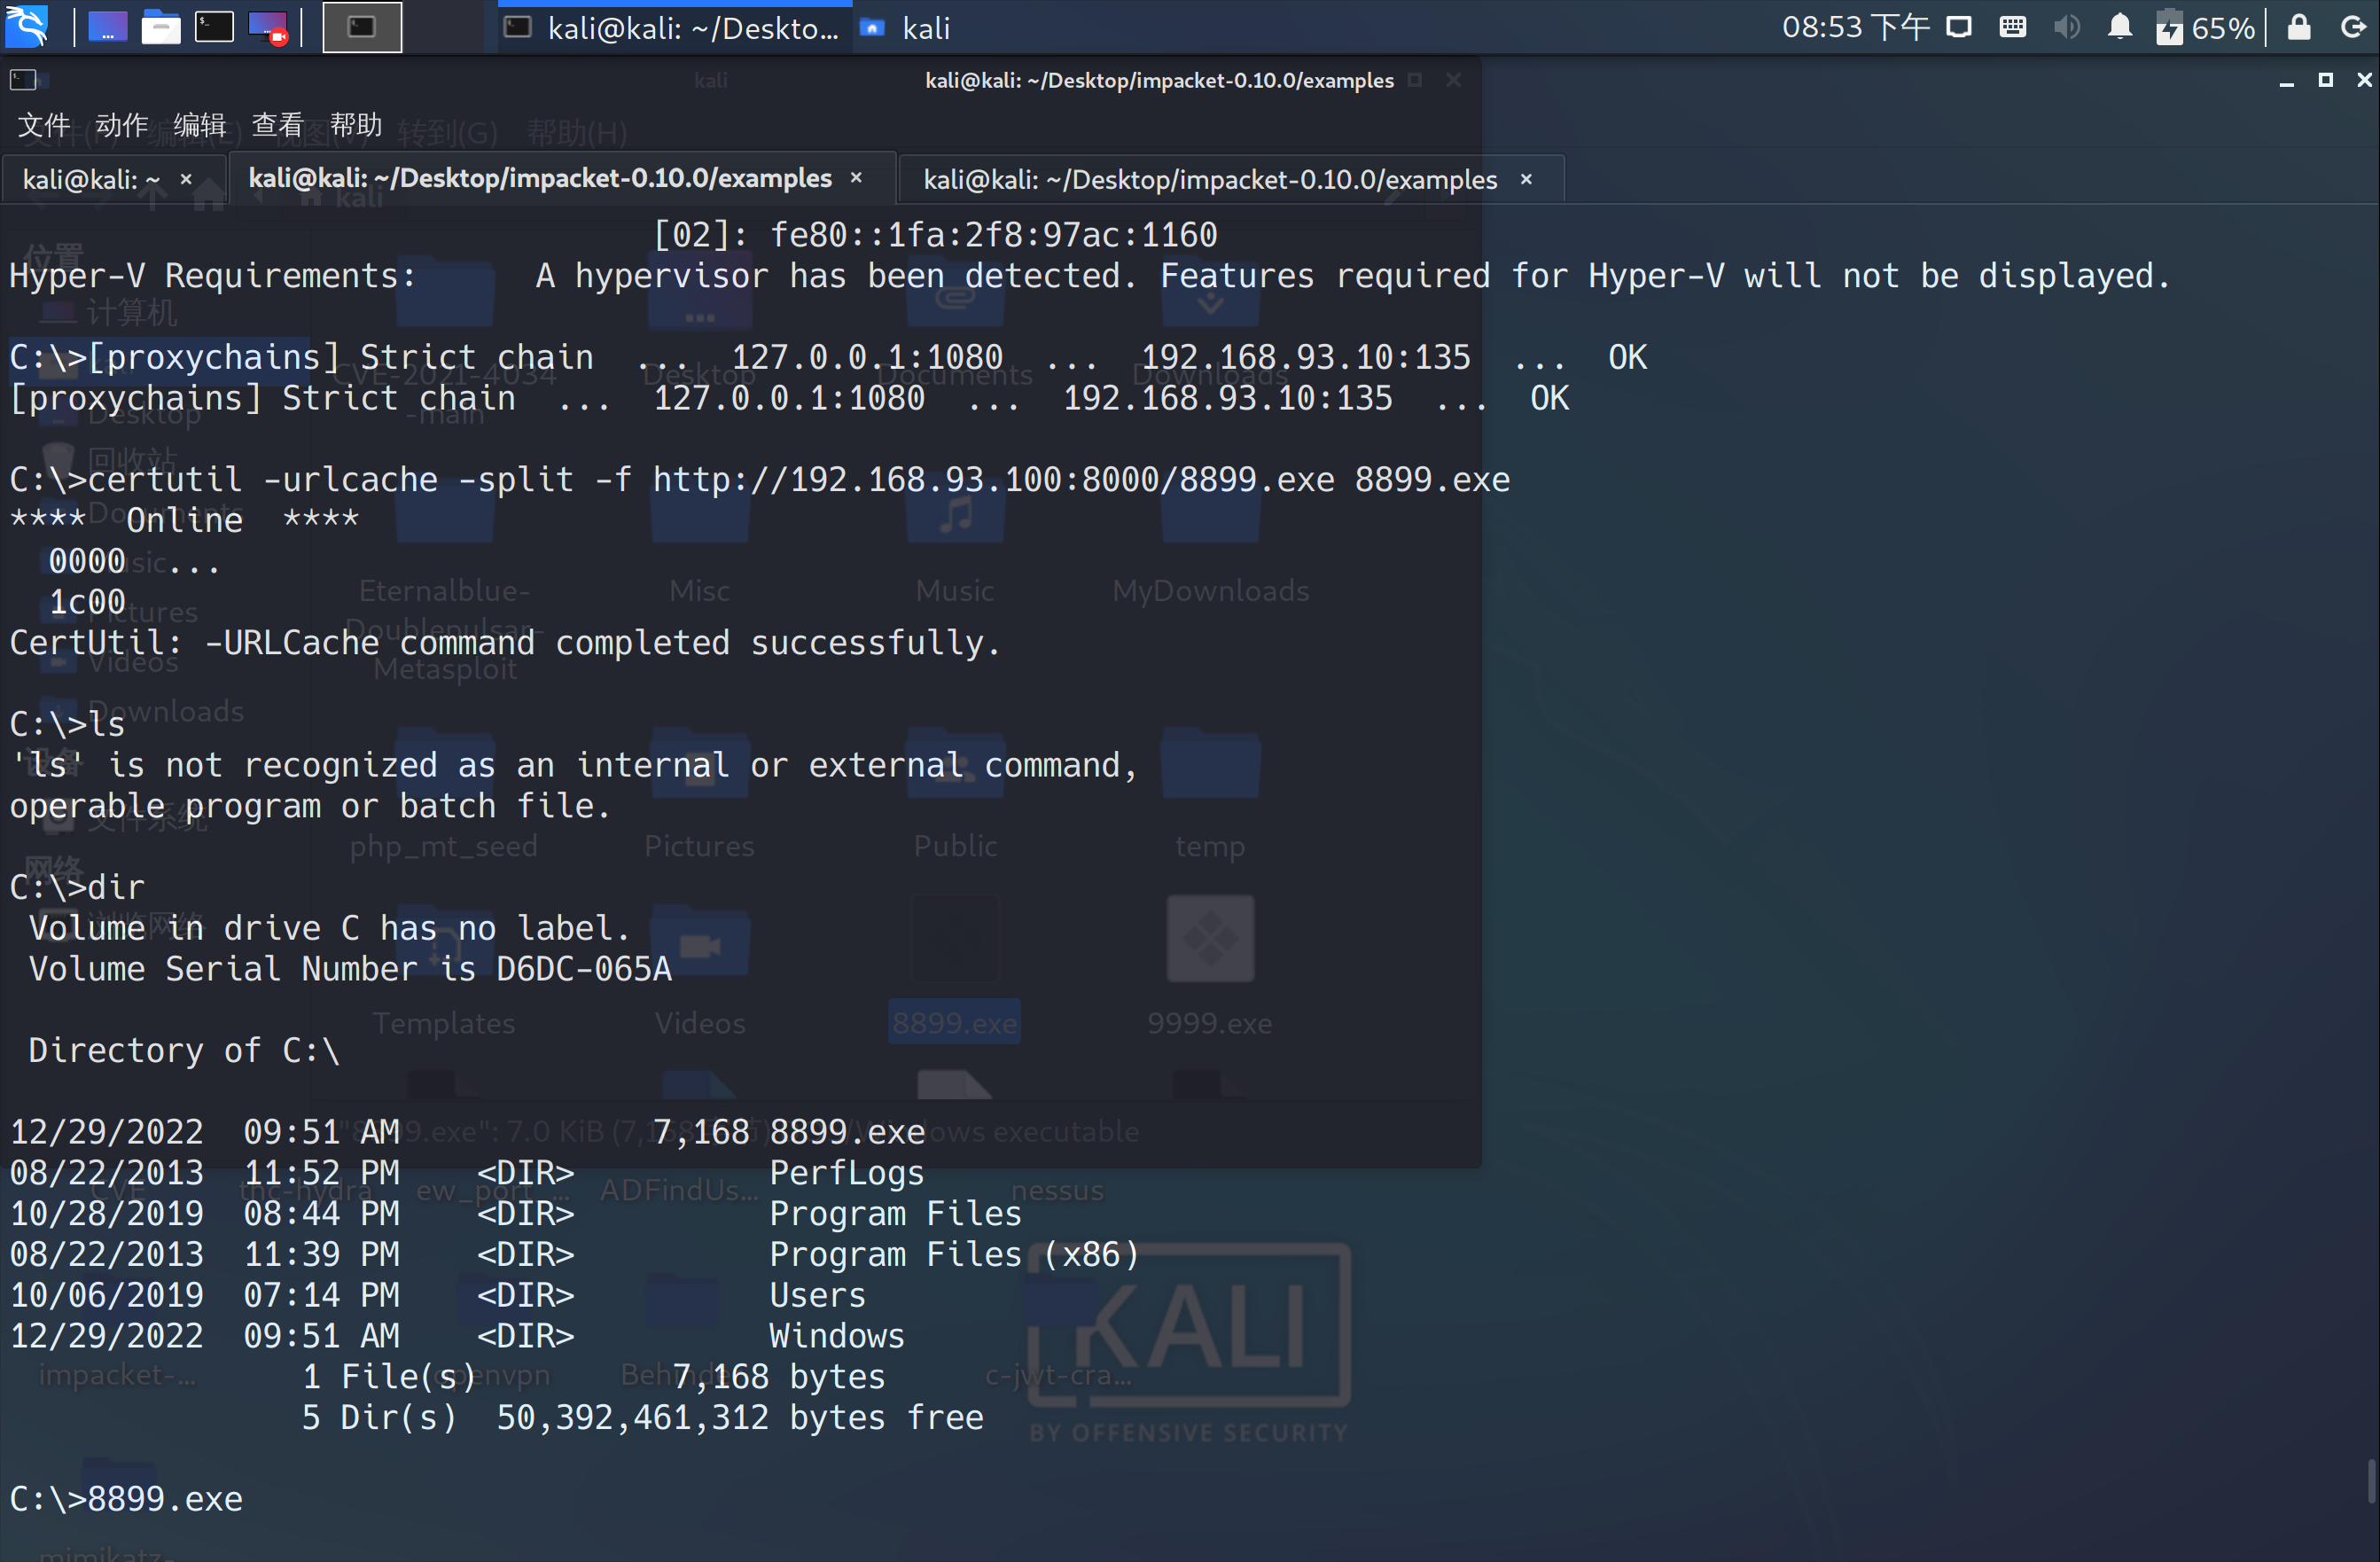
Task: Open the network connection tray icon
Action: tap(1958, 27)
